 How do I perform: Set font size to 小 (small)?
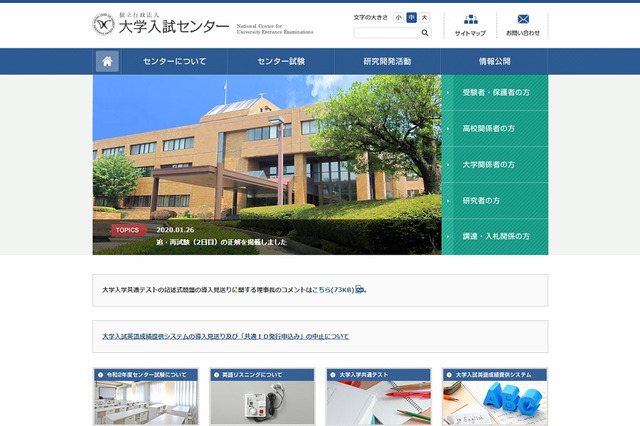click(x=398, y=18)
